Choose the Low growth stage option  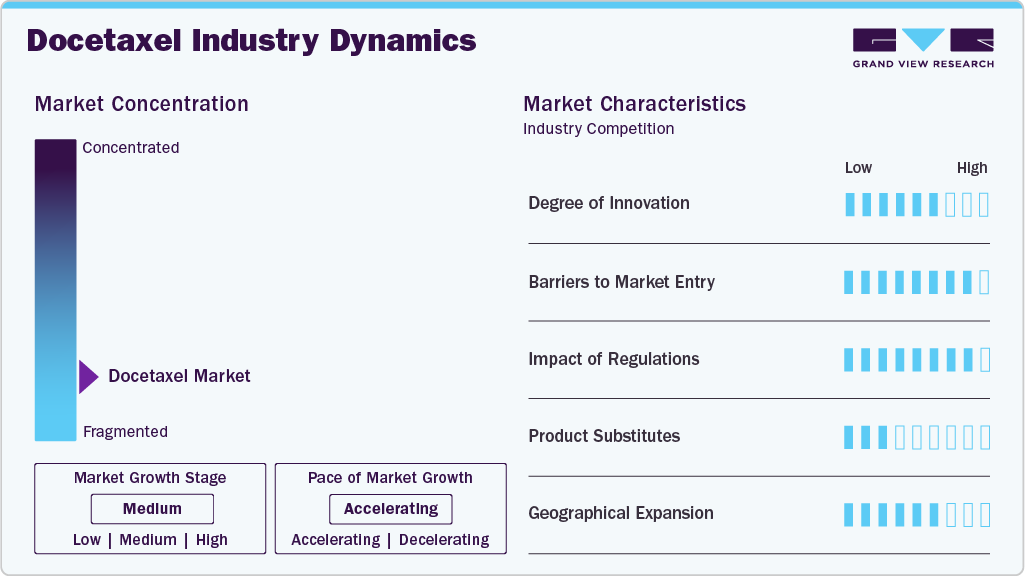point(87,540)
